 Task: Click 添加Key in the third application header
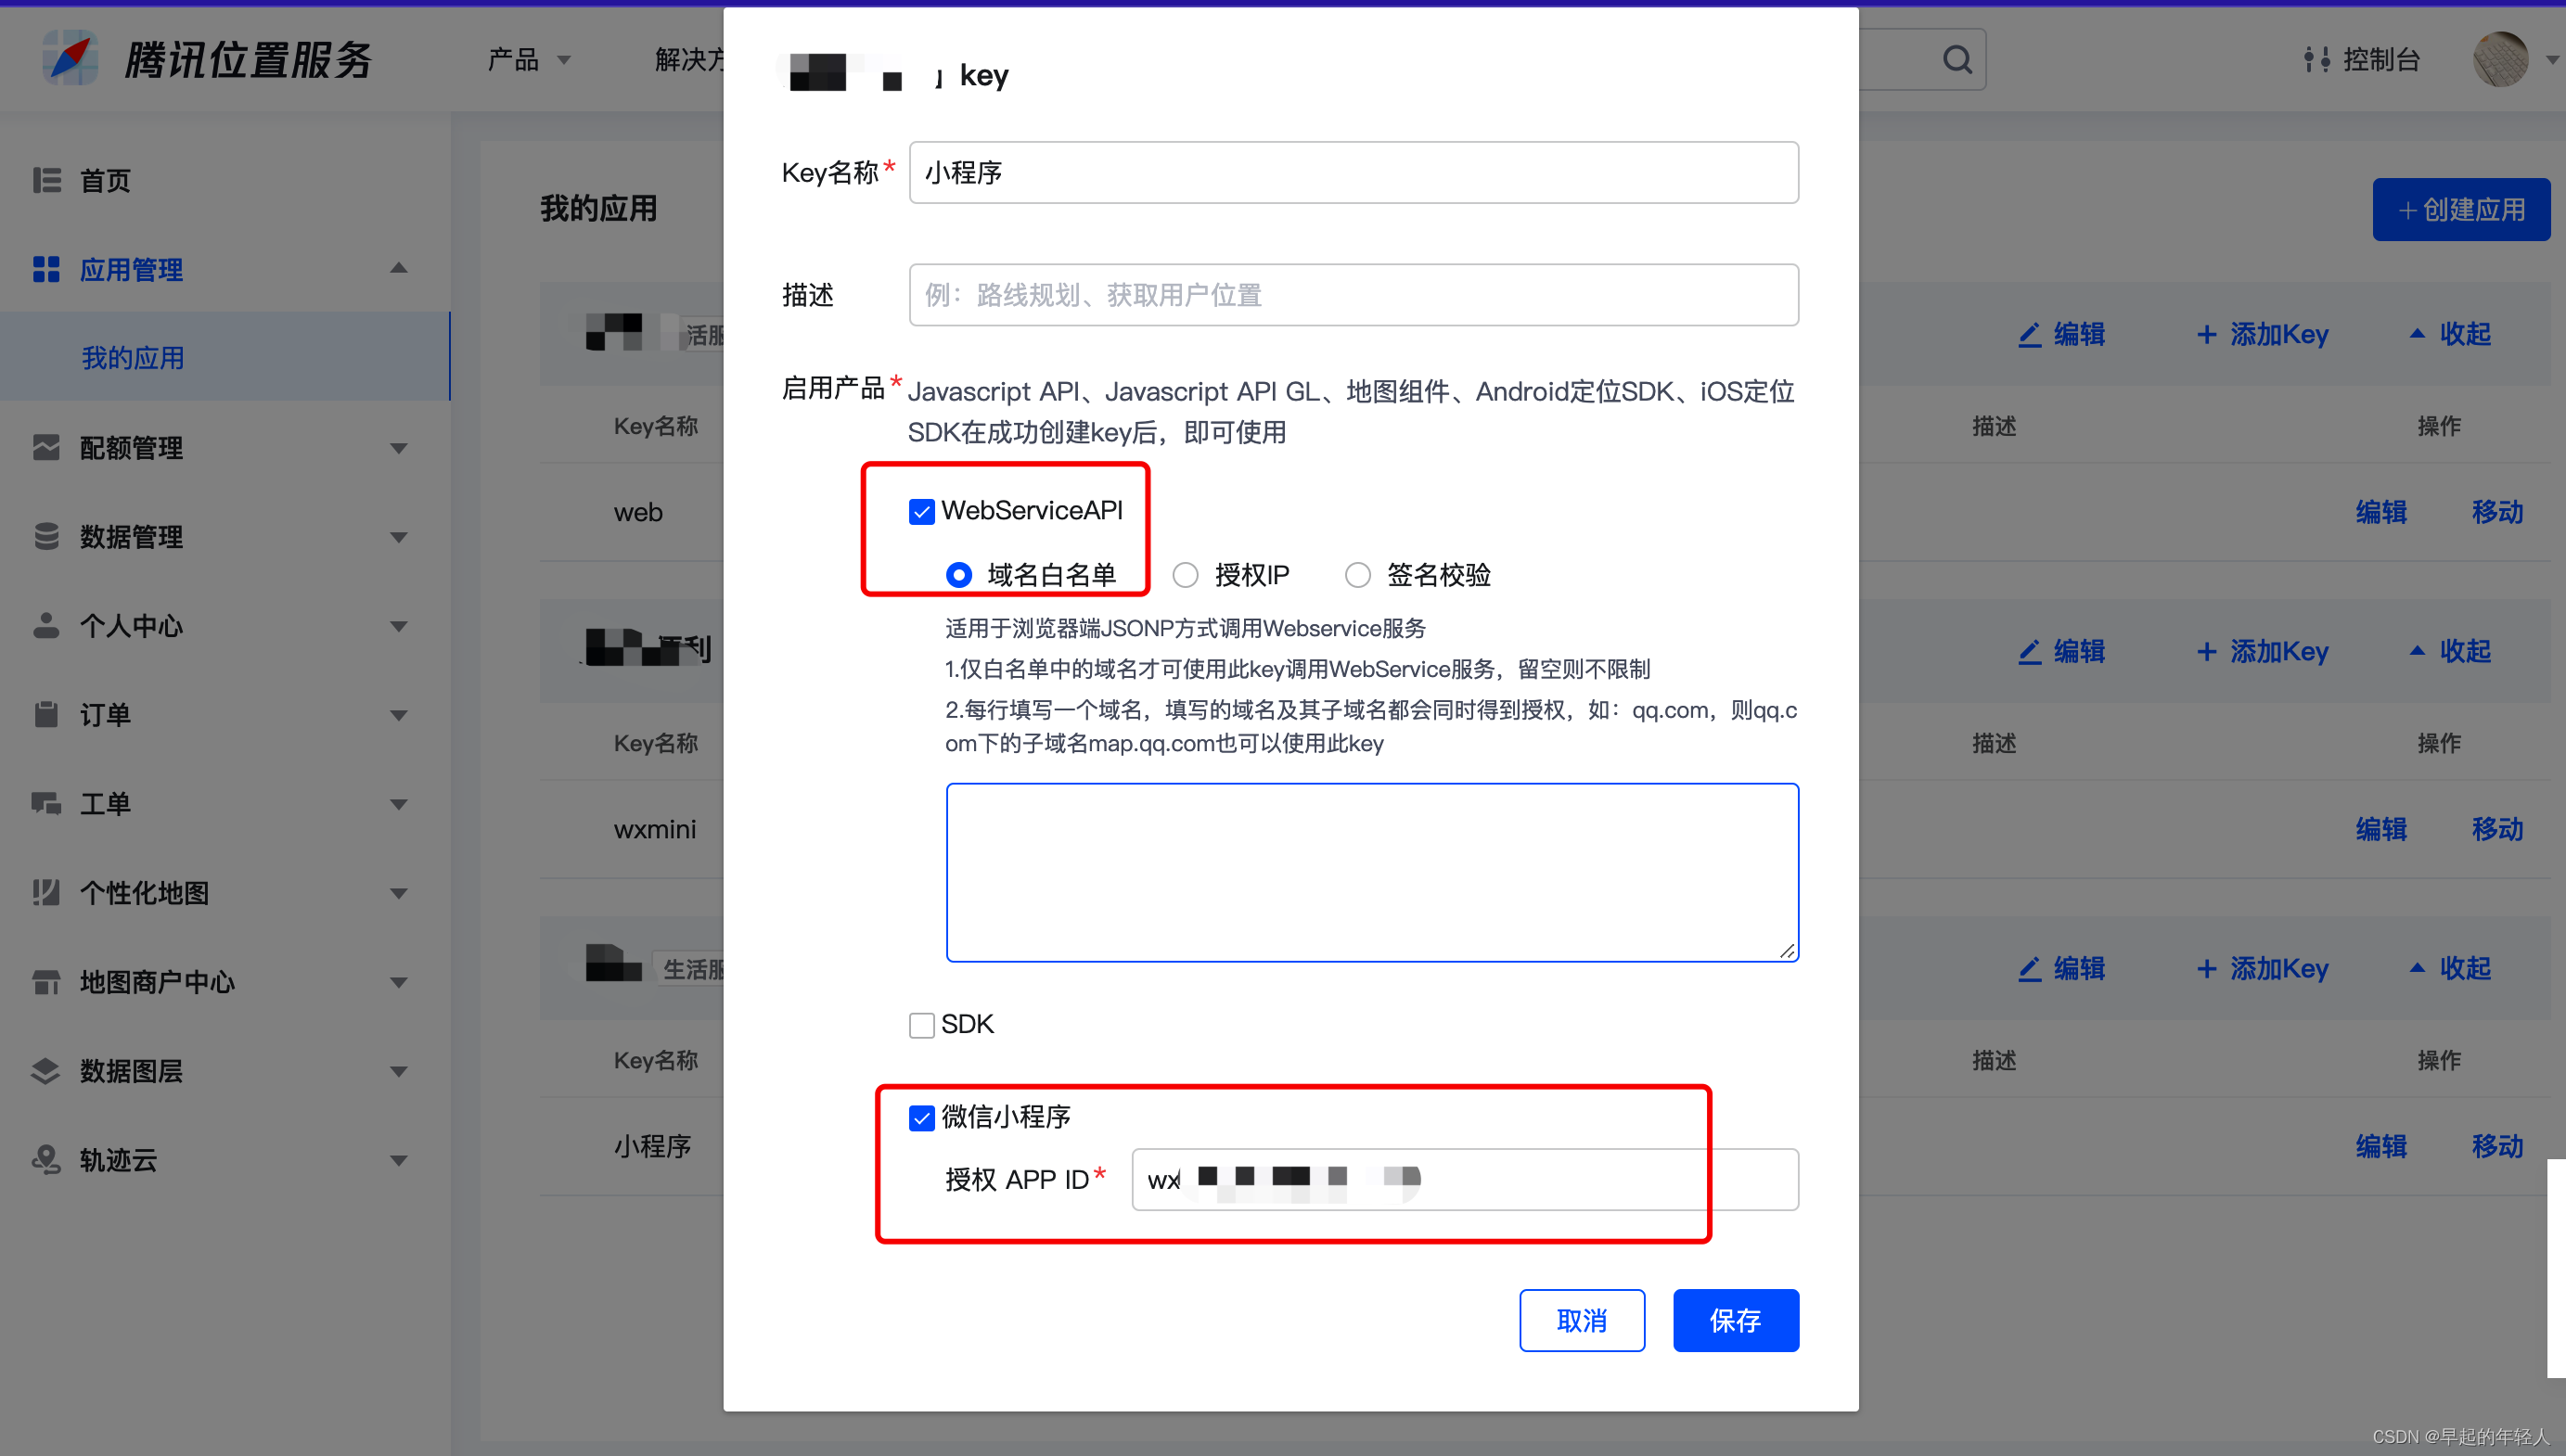pyautogui.click(x=2262, y=968)
